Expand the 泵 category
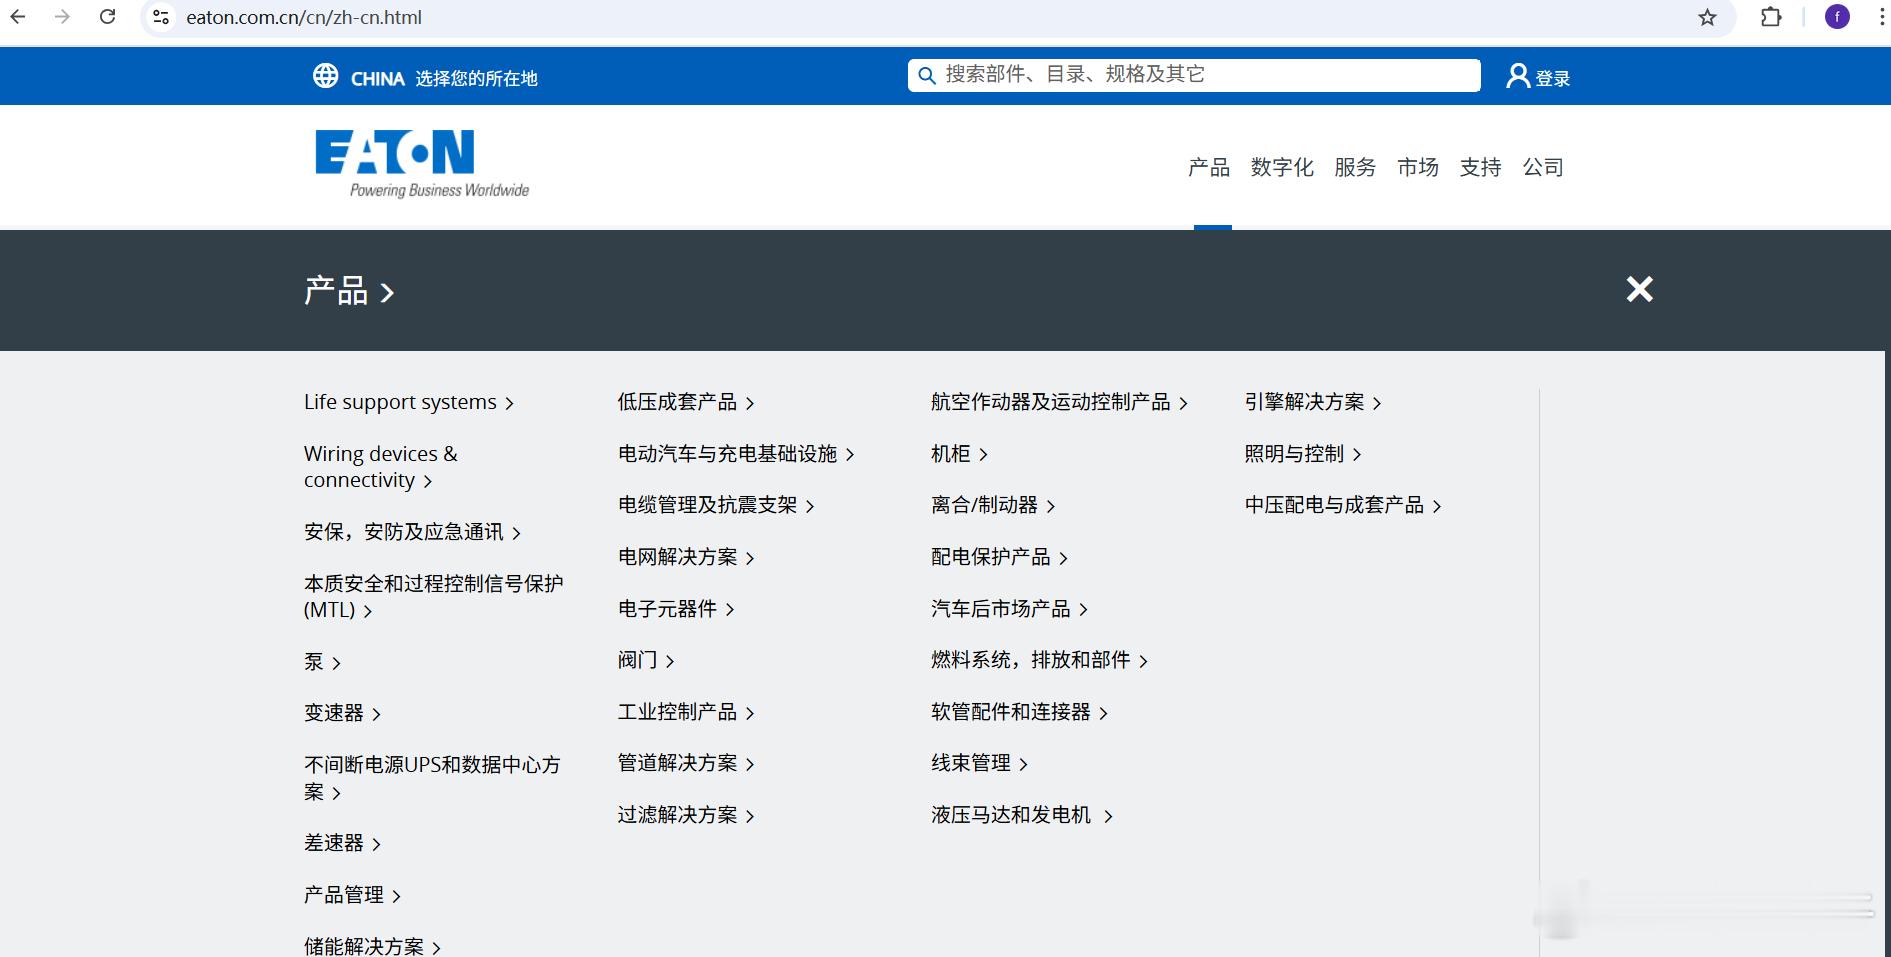This screenshot has width=1891, height=957. pyautogui.click(x=322, y=661)
